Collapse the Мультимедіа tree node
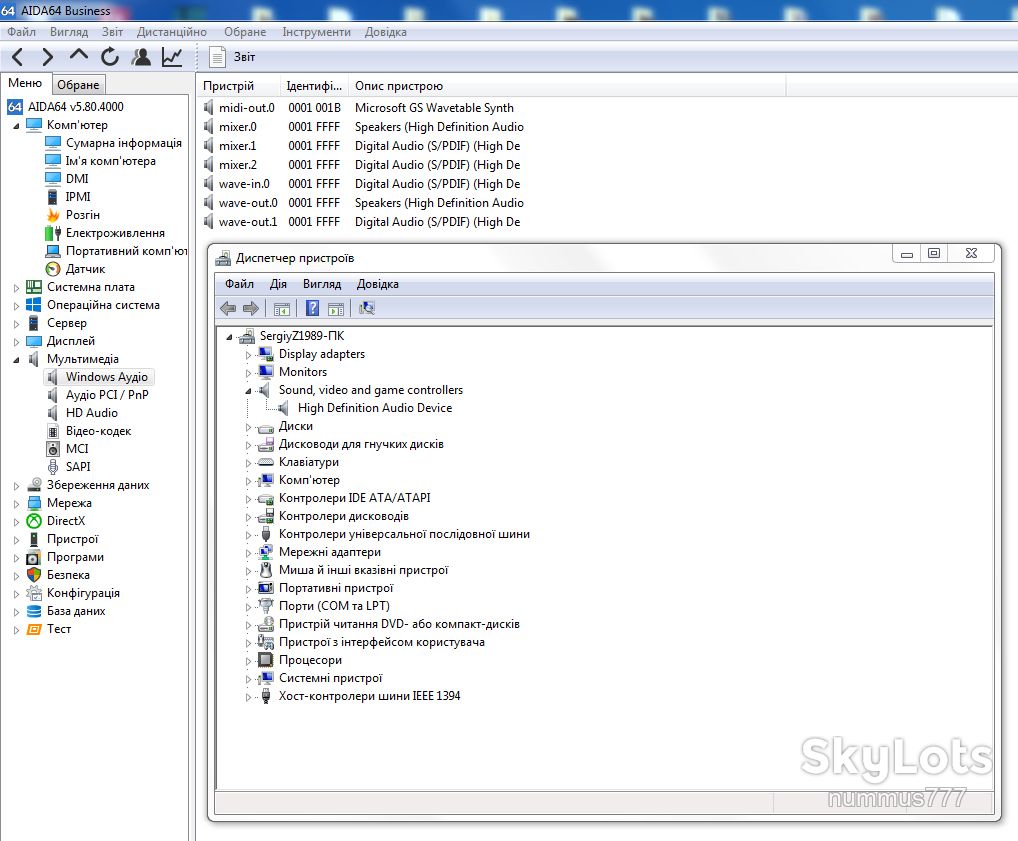 coord(17,360)
